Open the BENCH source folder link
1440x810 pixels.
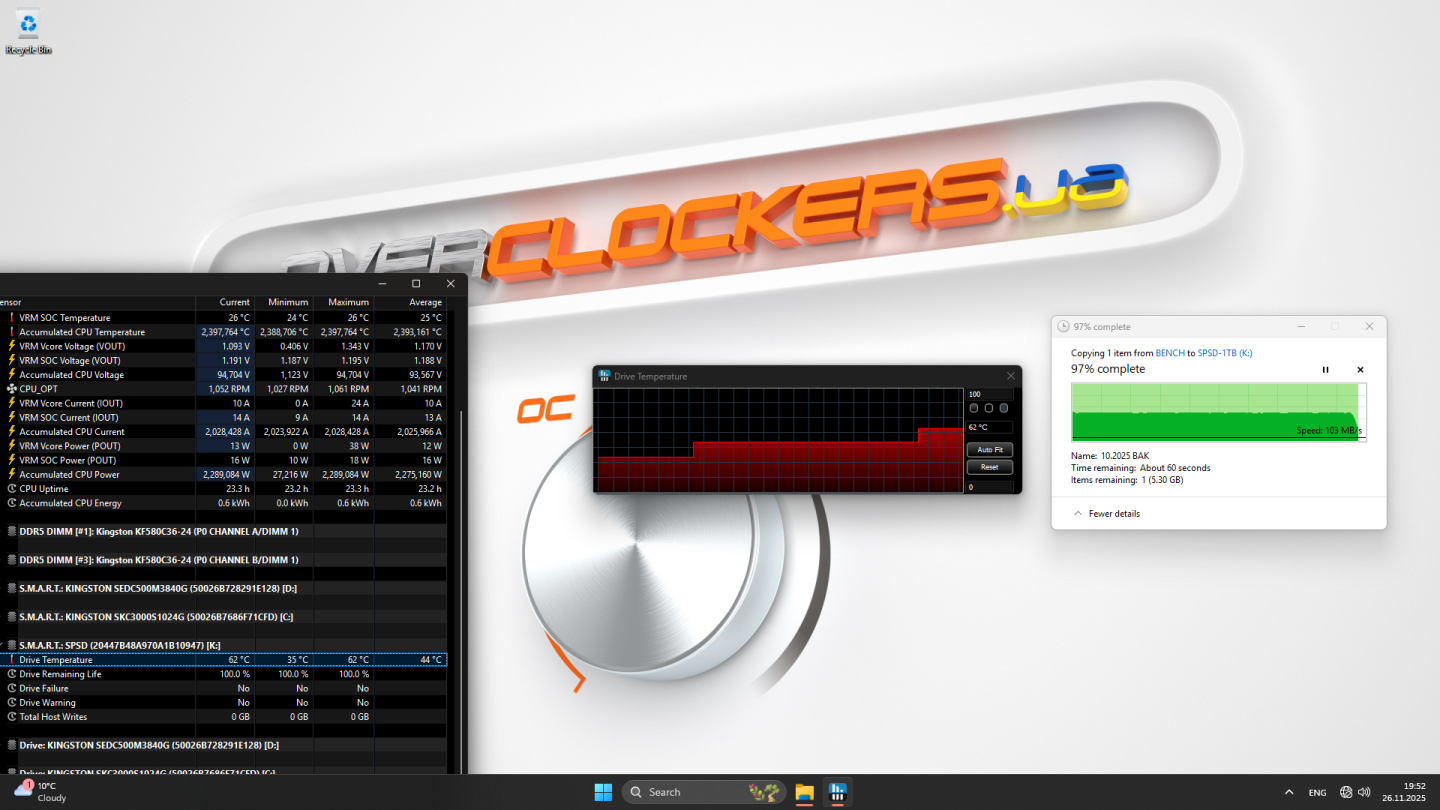[1169, 353]
